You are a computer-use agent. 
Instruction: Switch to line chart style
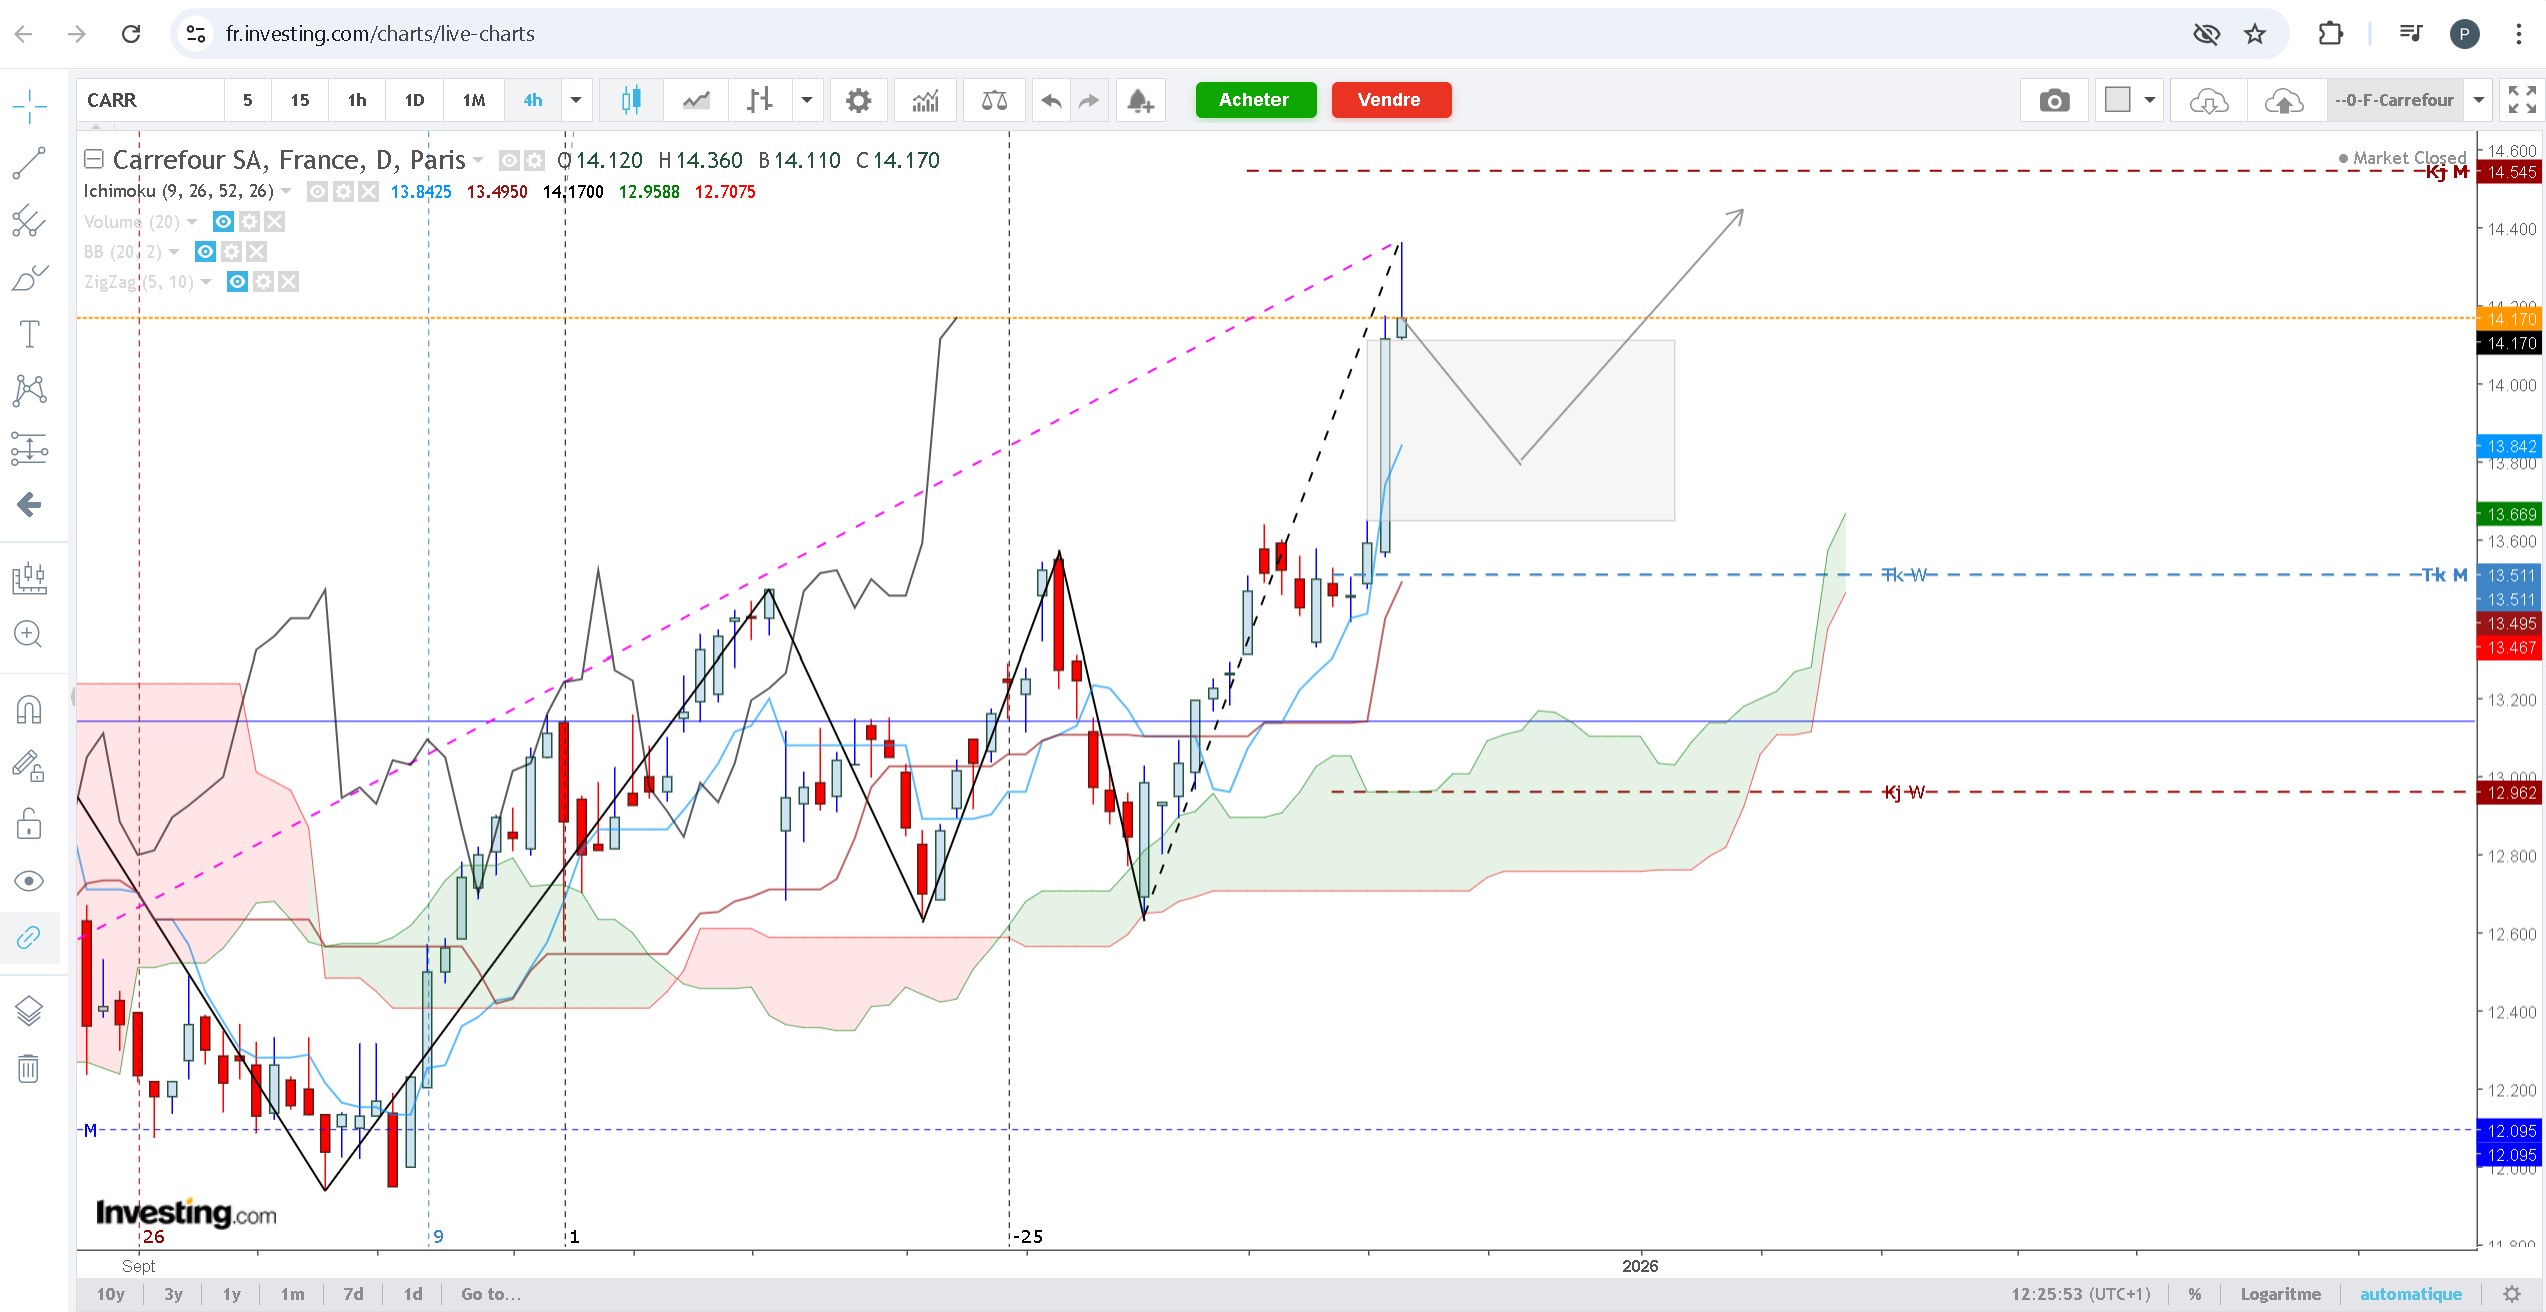[x=696, y=100]
